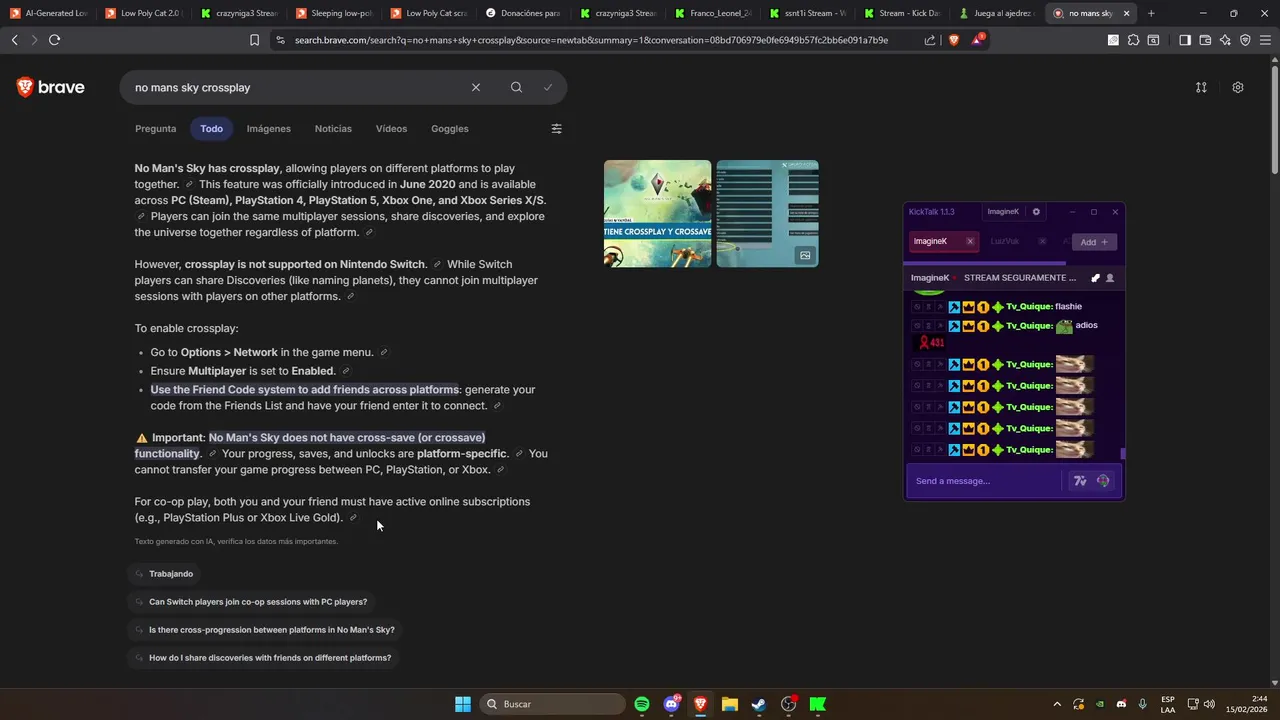Open the crossplay y crossave thumbnail image
Image resolution: width=1280 pixels, height=720 pixels.
tap(658, 214)
